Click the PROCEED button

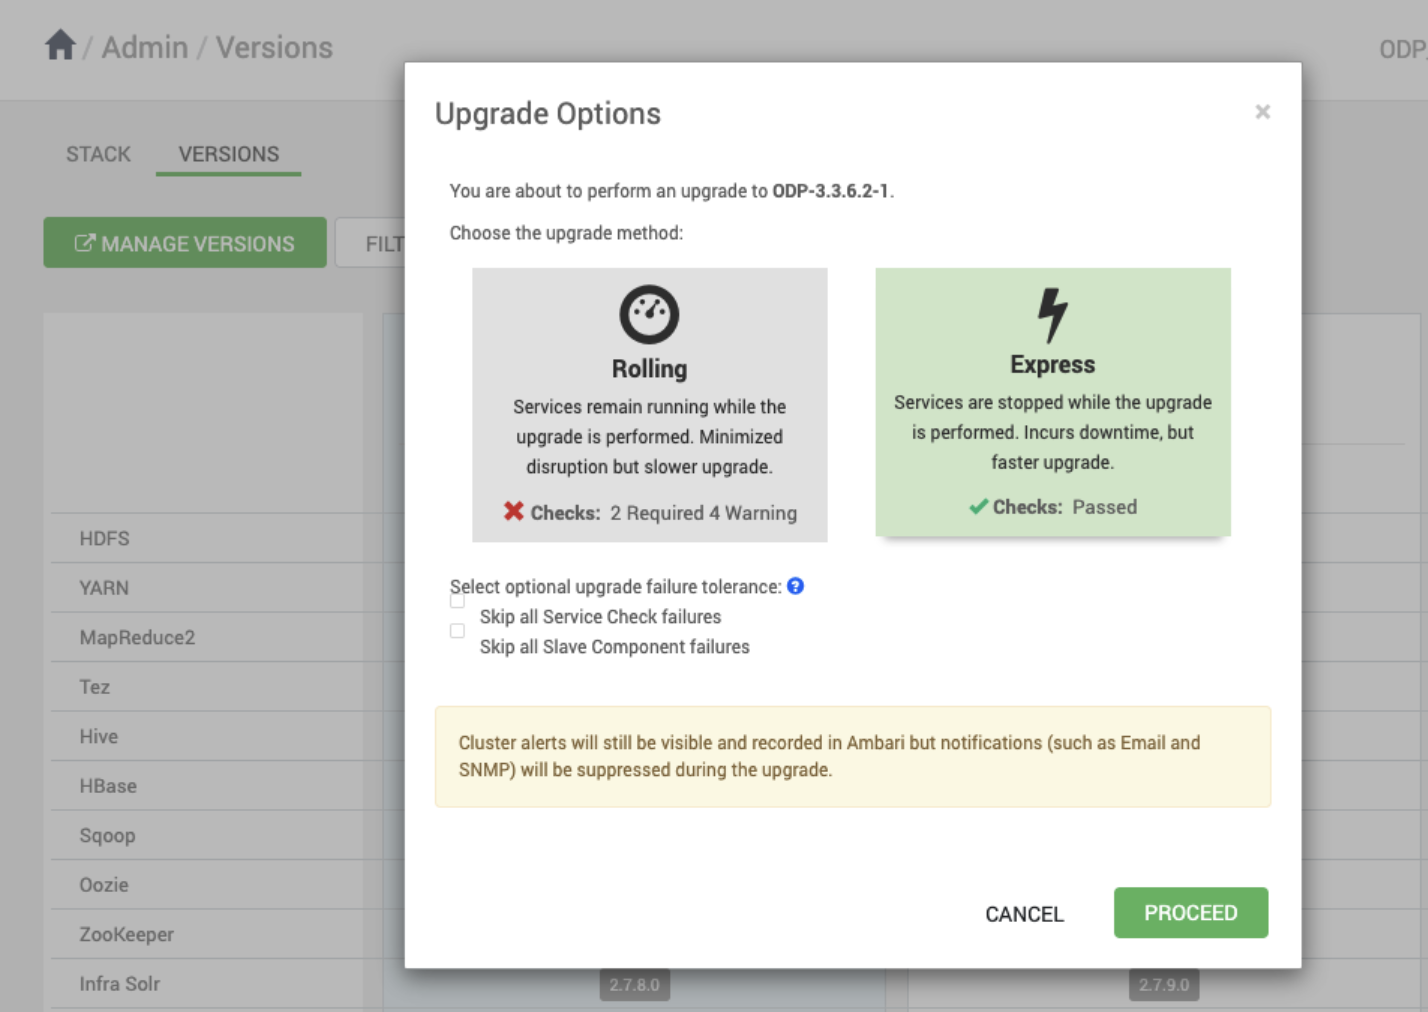pyautogui.click(x=1191, y=912)
